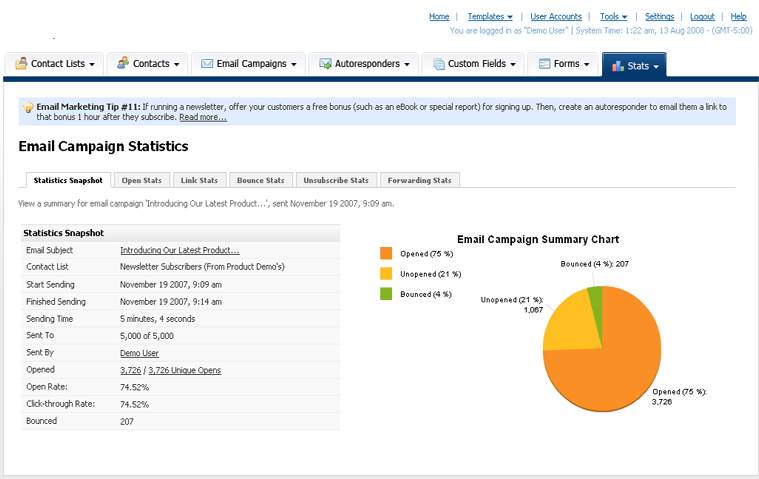Switch to the Bounce Stats tab
The image size is (759, 479).
[x=260, y=180]
